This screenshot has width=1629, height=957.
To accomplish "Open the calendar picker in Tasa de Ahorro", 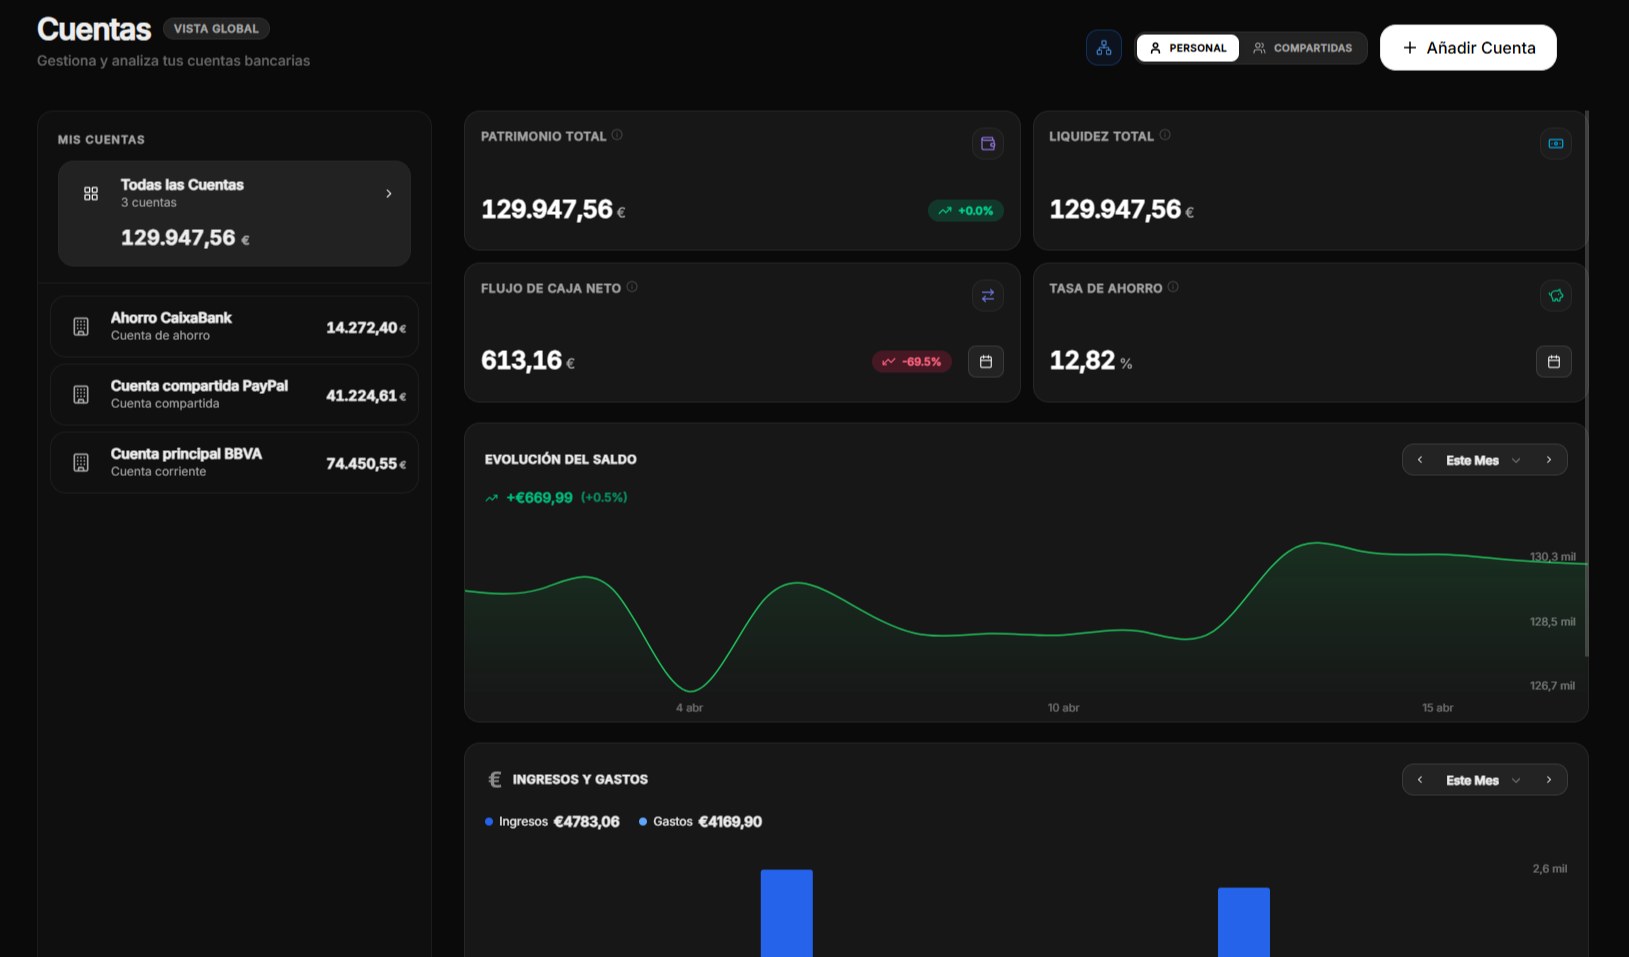I will pyautogui.click(x=1554, y=361).
